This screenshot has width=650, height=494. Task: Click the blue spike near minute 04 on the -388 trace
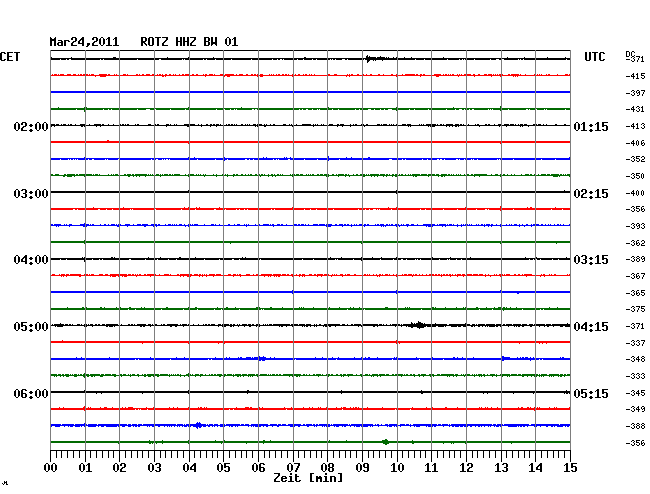point(199,425)
